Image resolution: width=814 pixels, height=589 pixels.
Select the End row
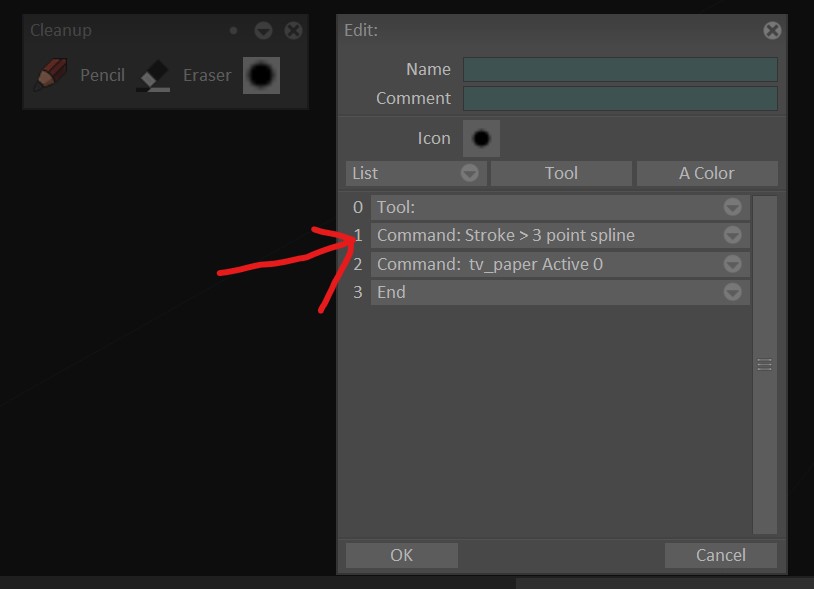pos(560,292)
